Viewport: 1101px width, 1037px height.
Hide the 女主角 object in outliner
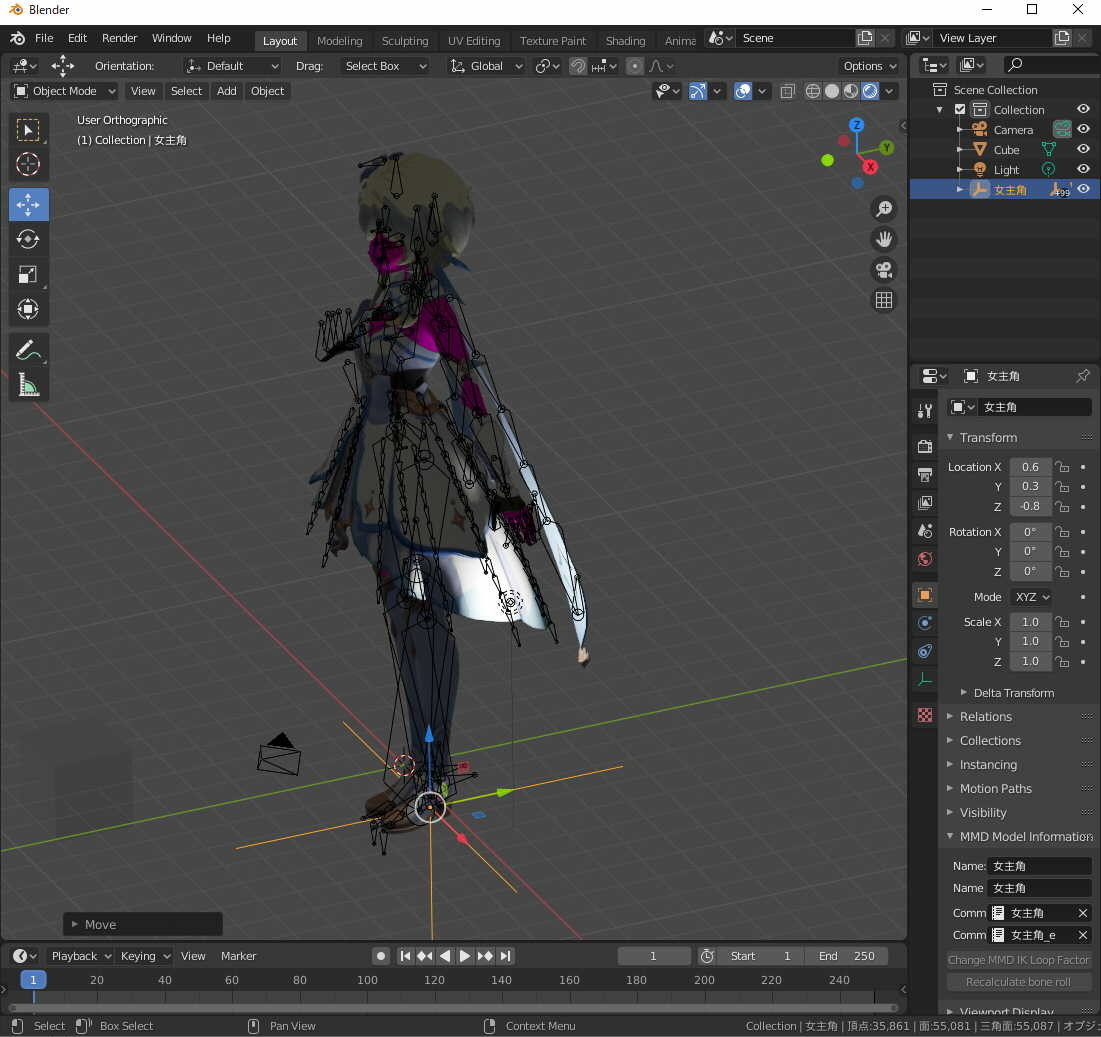(x=1083, y=189)
